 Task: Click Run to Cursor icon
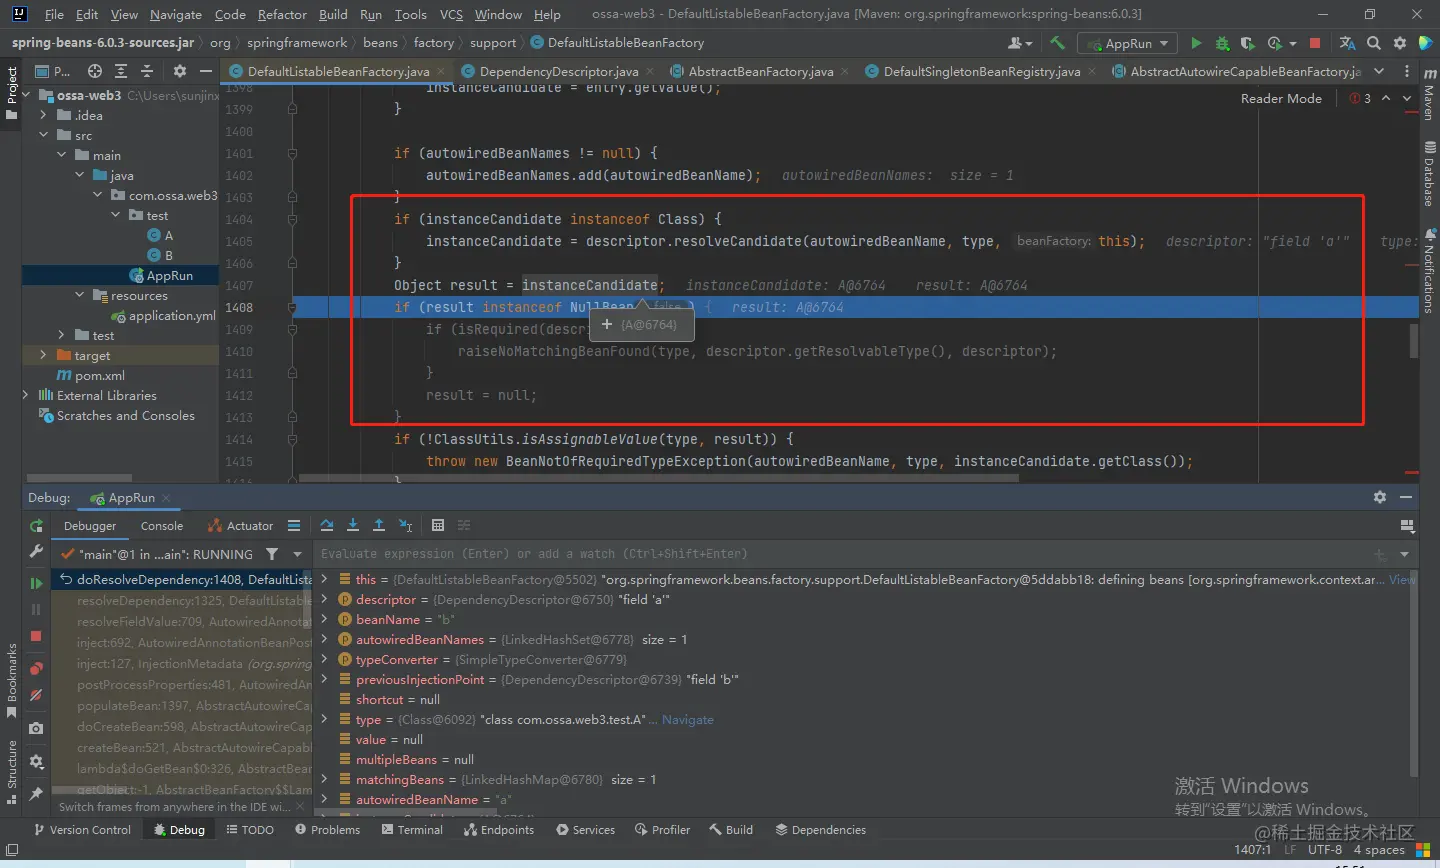point(405,525)
